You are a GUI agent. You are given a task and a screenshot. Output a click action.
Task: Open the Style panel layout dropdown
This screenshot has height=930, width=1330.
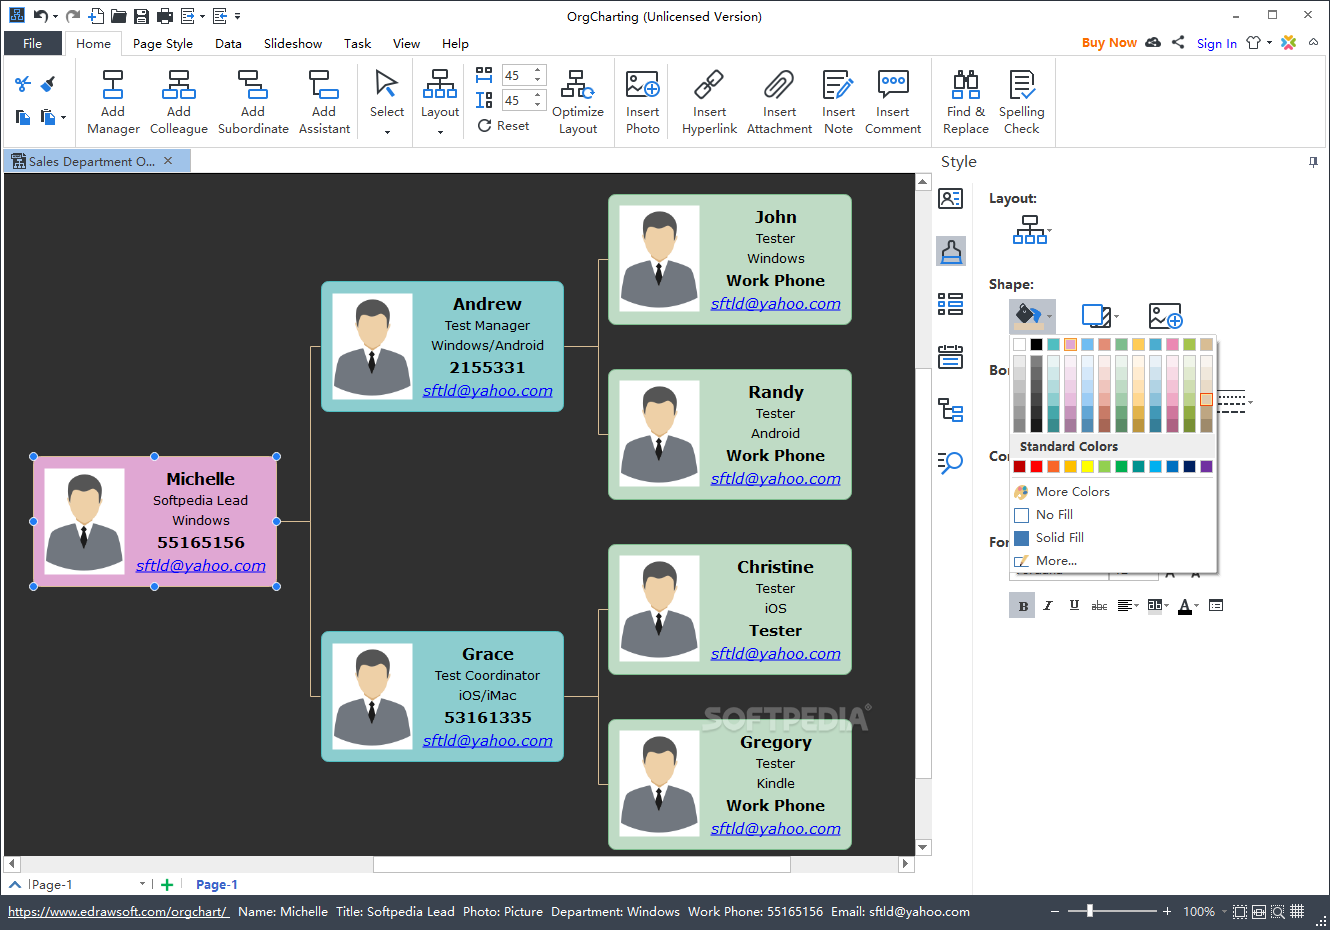coord(1049,230)
